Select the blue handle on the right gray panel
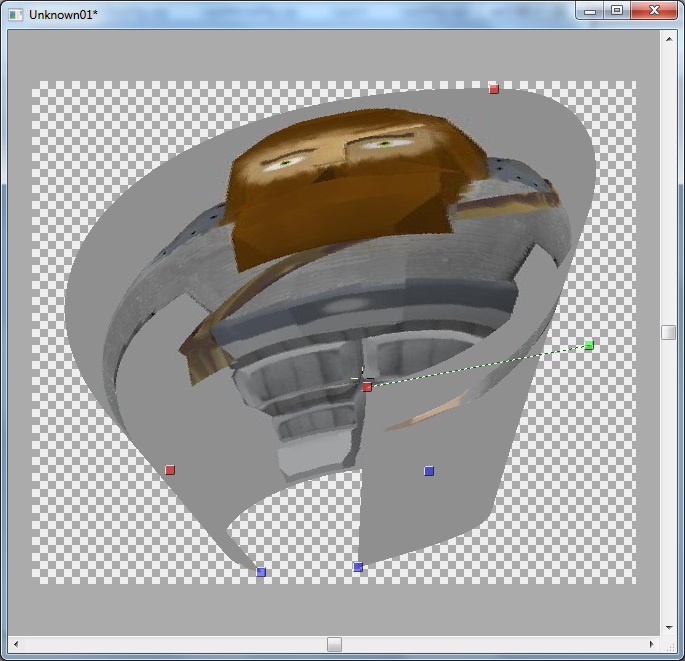 click(x=429, y=471)
